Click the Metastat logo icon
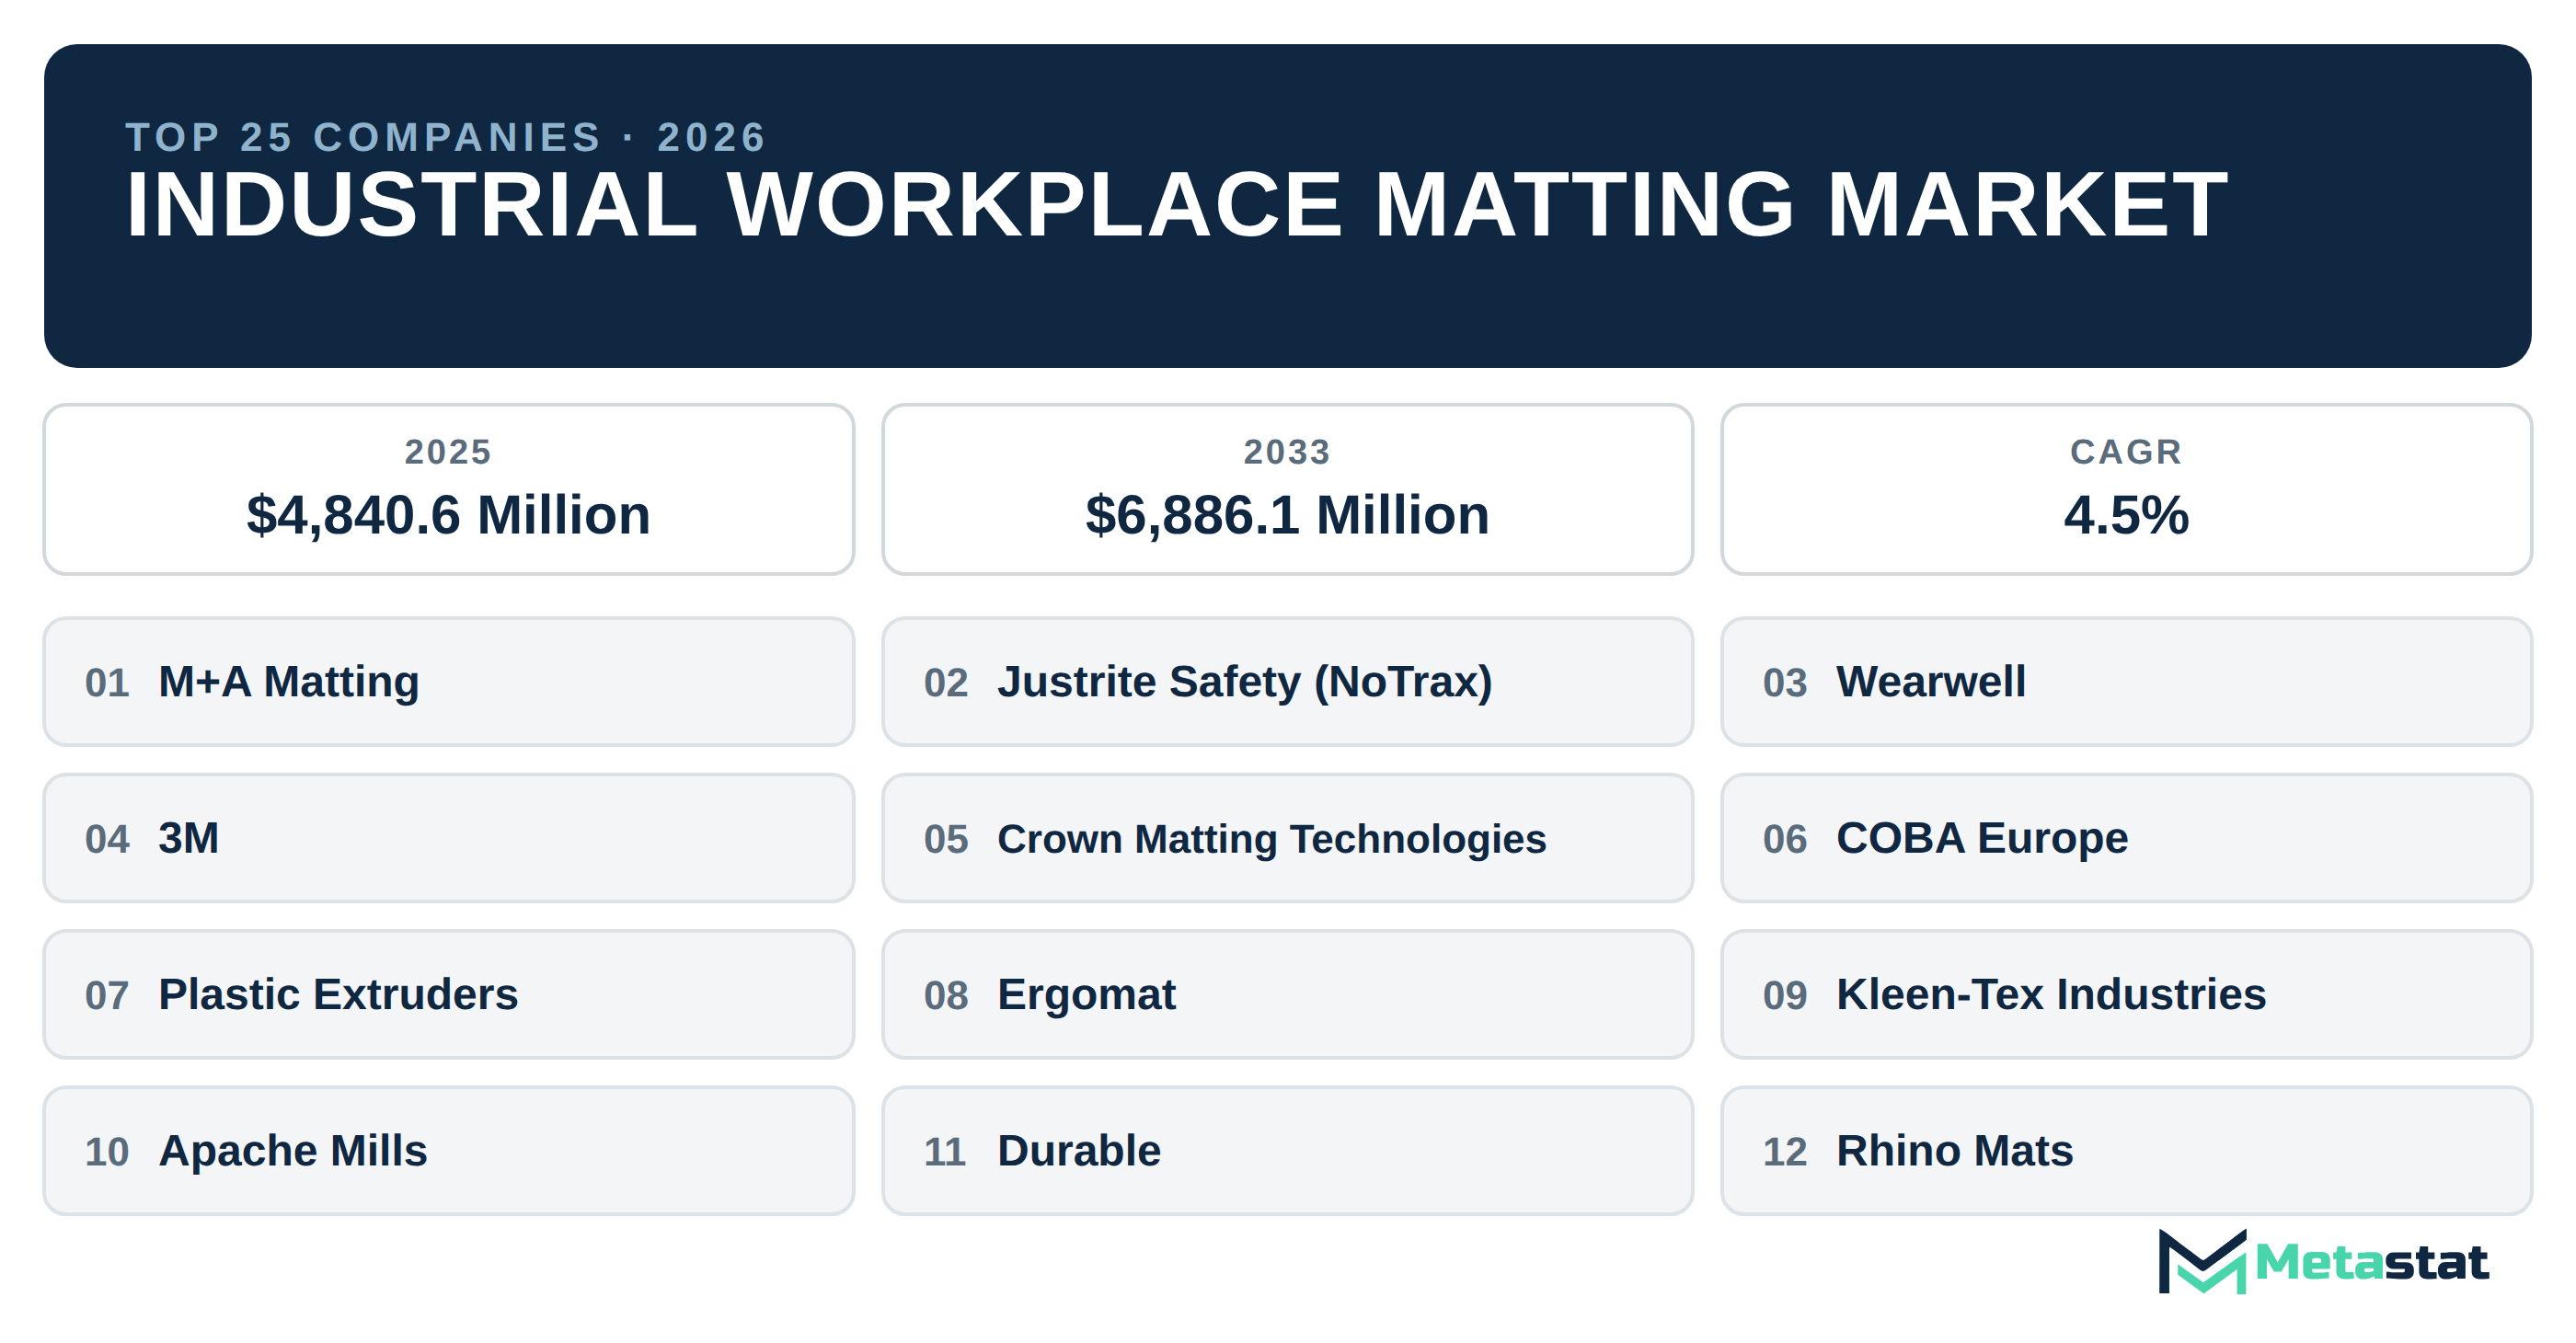2576x1343 pixels. (x=2202, y=1261)
